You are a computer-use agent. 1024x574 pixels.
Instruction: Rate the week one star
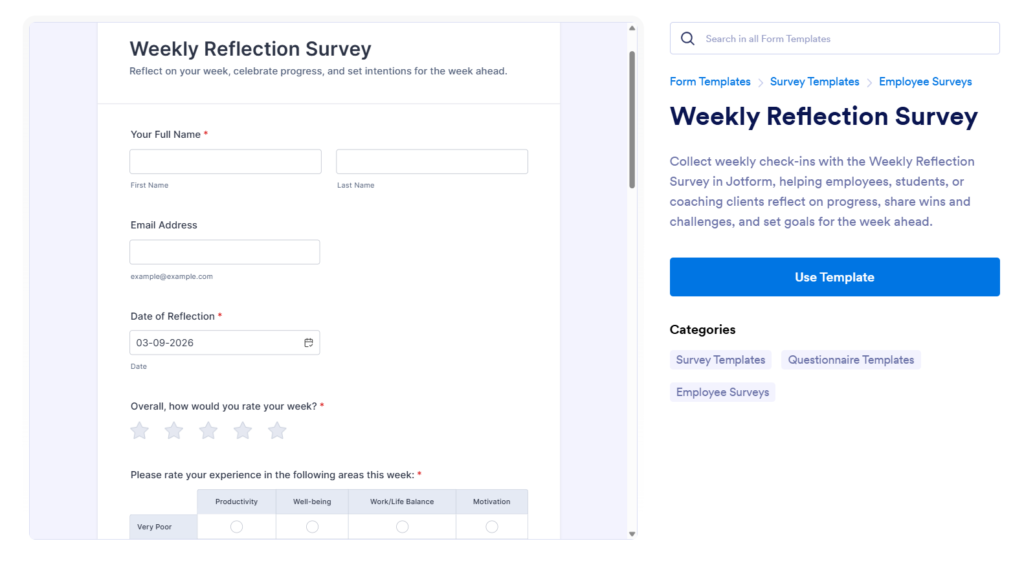pos(140,431)
